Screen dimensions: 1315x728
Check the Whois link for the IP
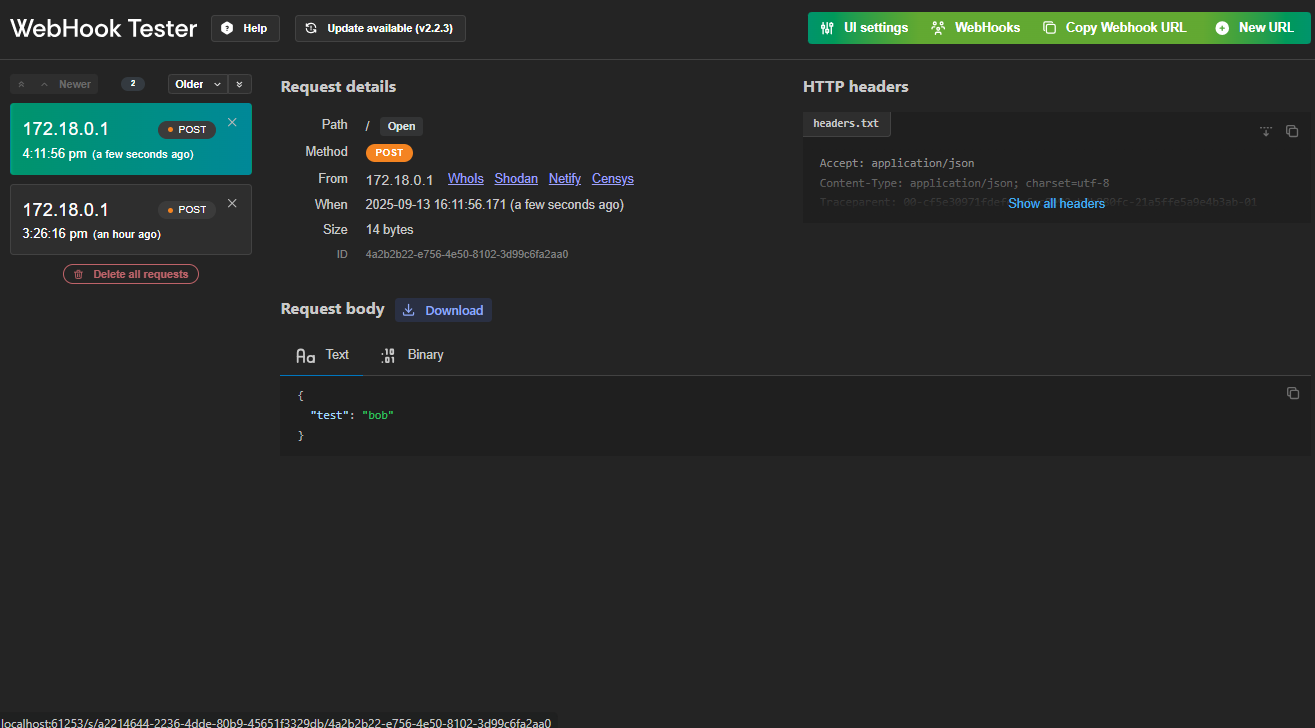click(x=465, y=178)
